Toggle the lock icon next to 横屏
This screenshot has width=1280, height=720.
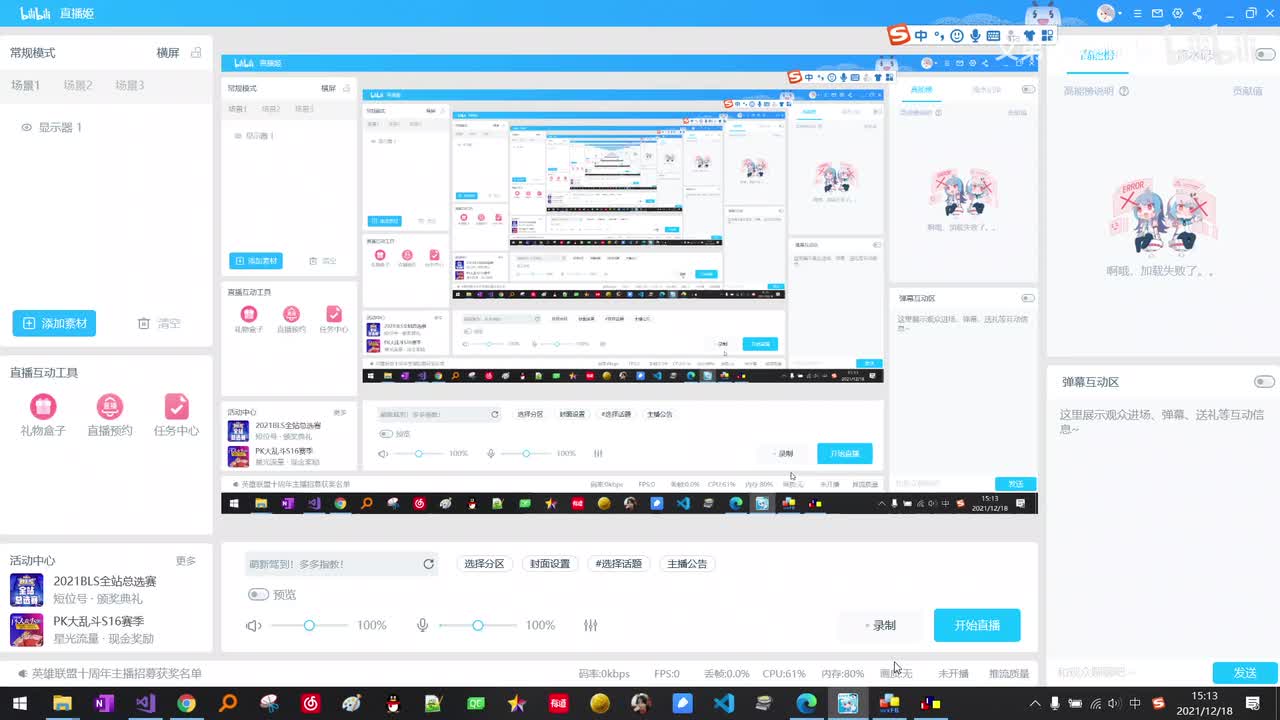[x=196, y=53]
